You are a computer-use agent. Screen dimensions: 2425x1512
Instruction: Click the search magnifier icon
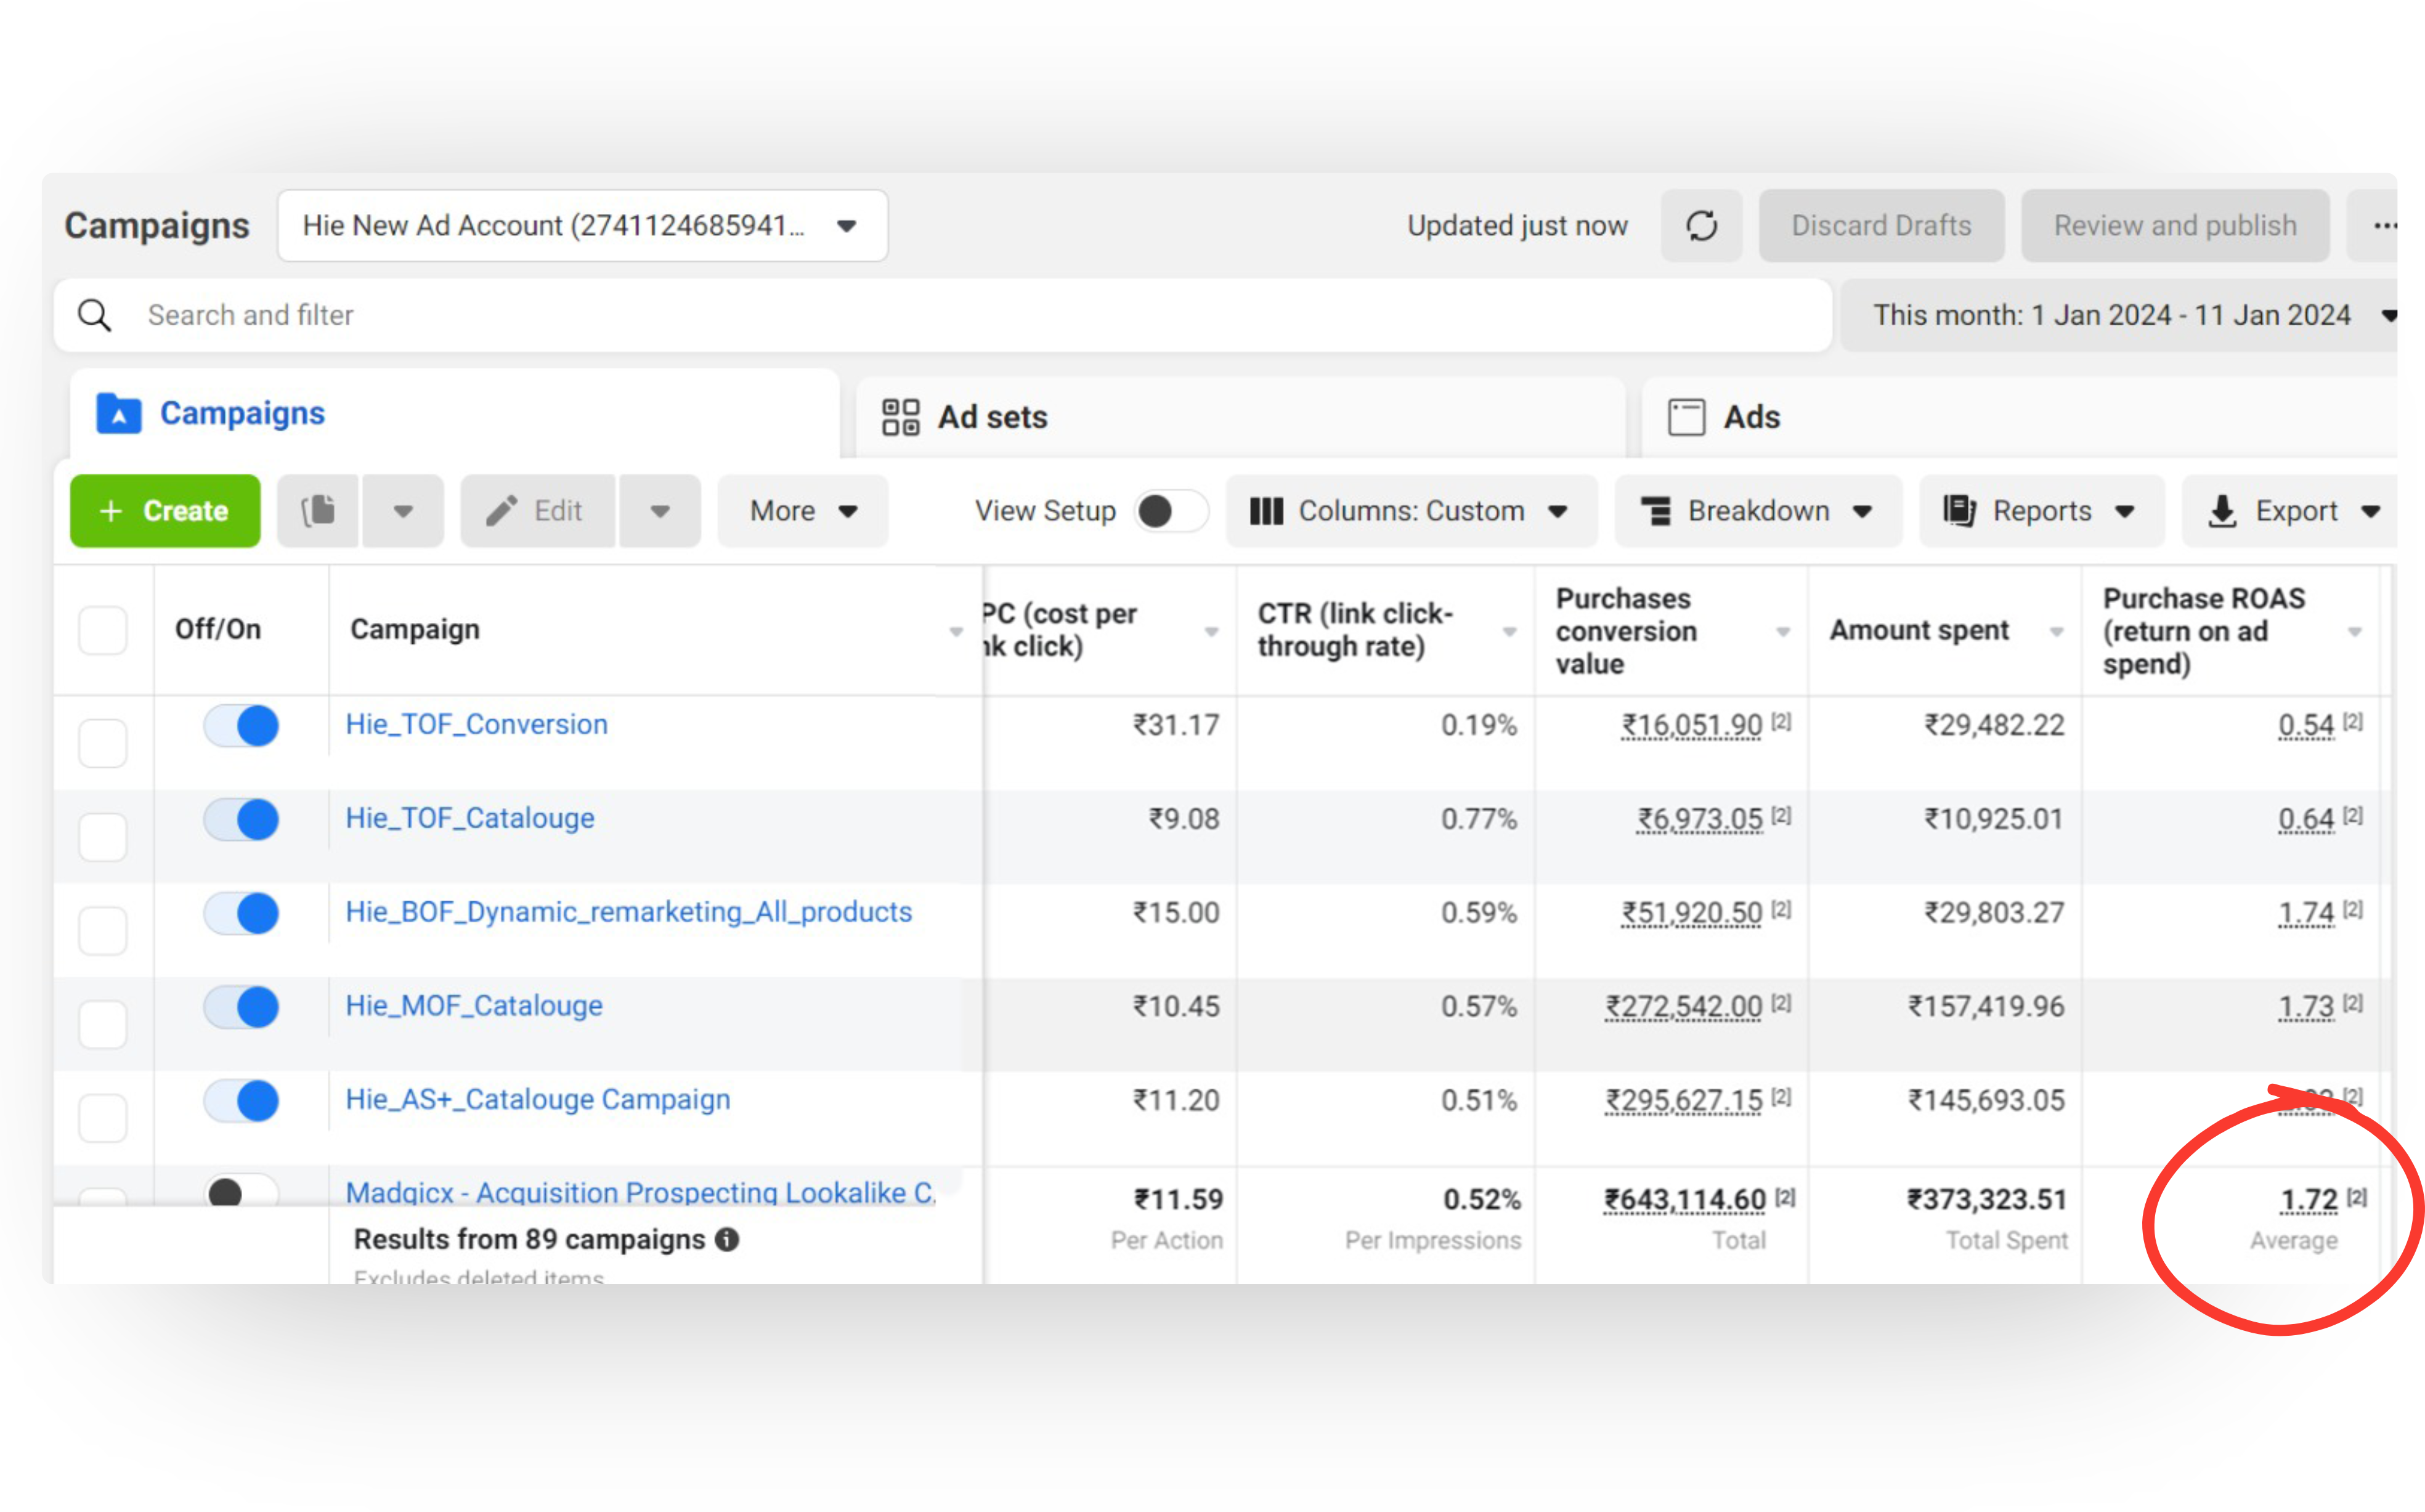95,315
